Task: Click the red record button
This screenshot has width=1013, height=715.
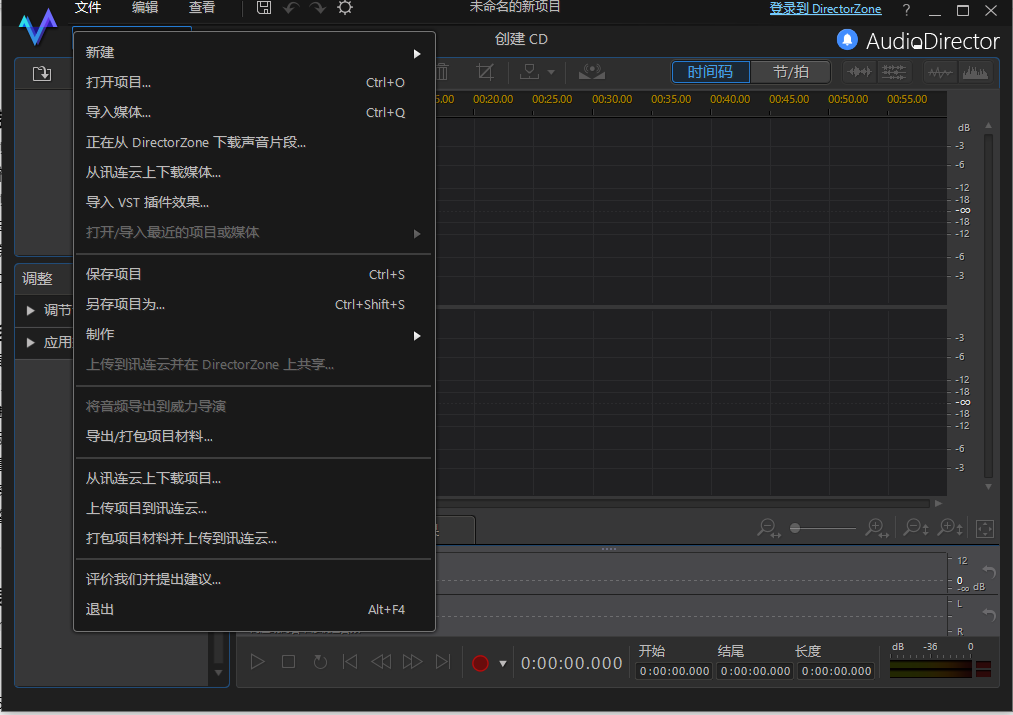Action: tap(480, 663)
